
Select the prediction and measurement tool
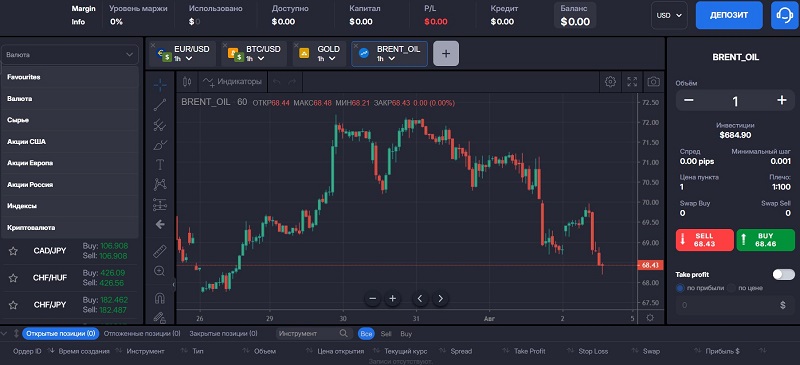(x=160, y=205)
